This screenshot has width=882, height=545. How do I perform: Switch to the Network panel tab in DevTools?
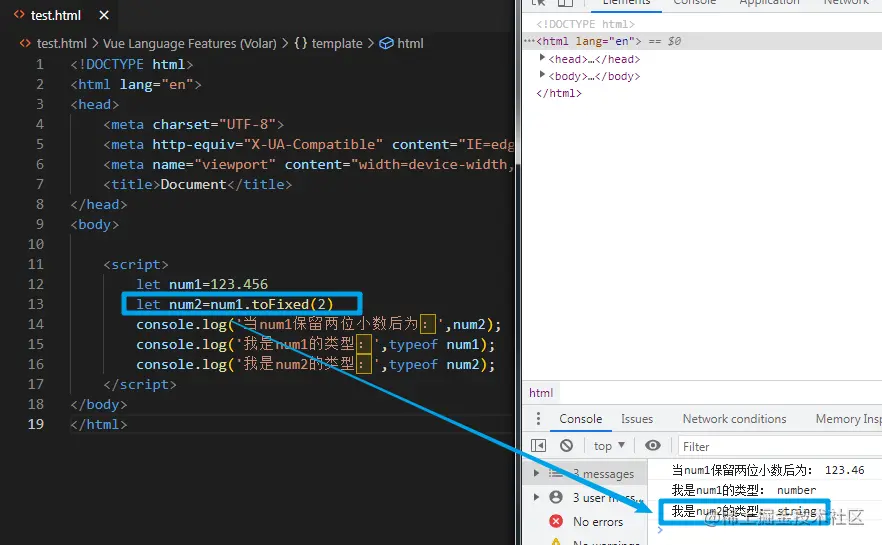coord(846,3)
